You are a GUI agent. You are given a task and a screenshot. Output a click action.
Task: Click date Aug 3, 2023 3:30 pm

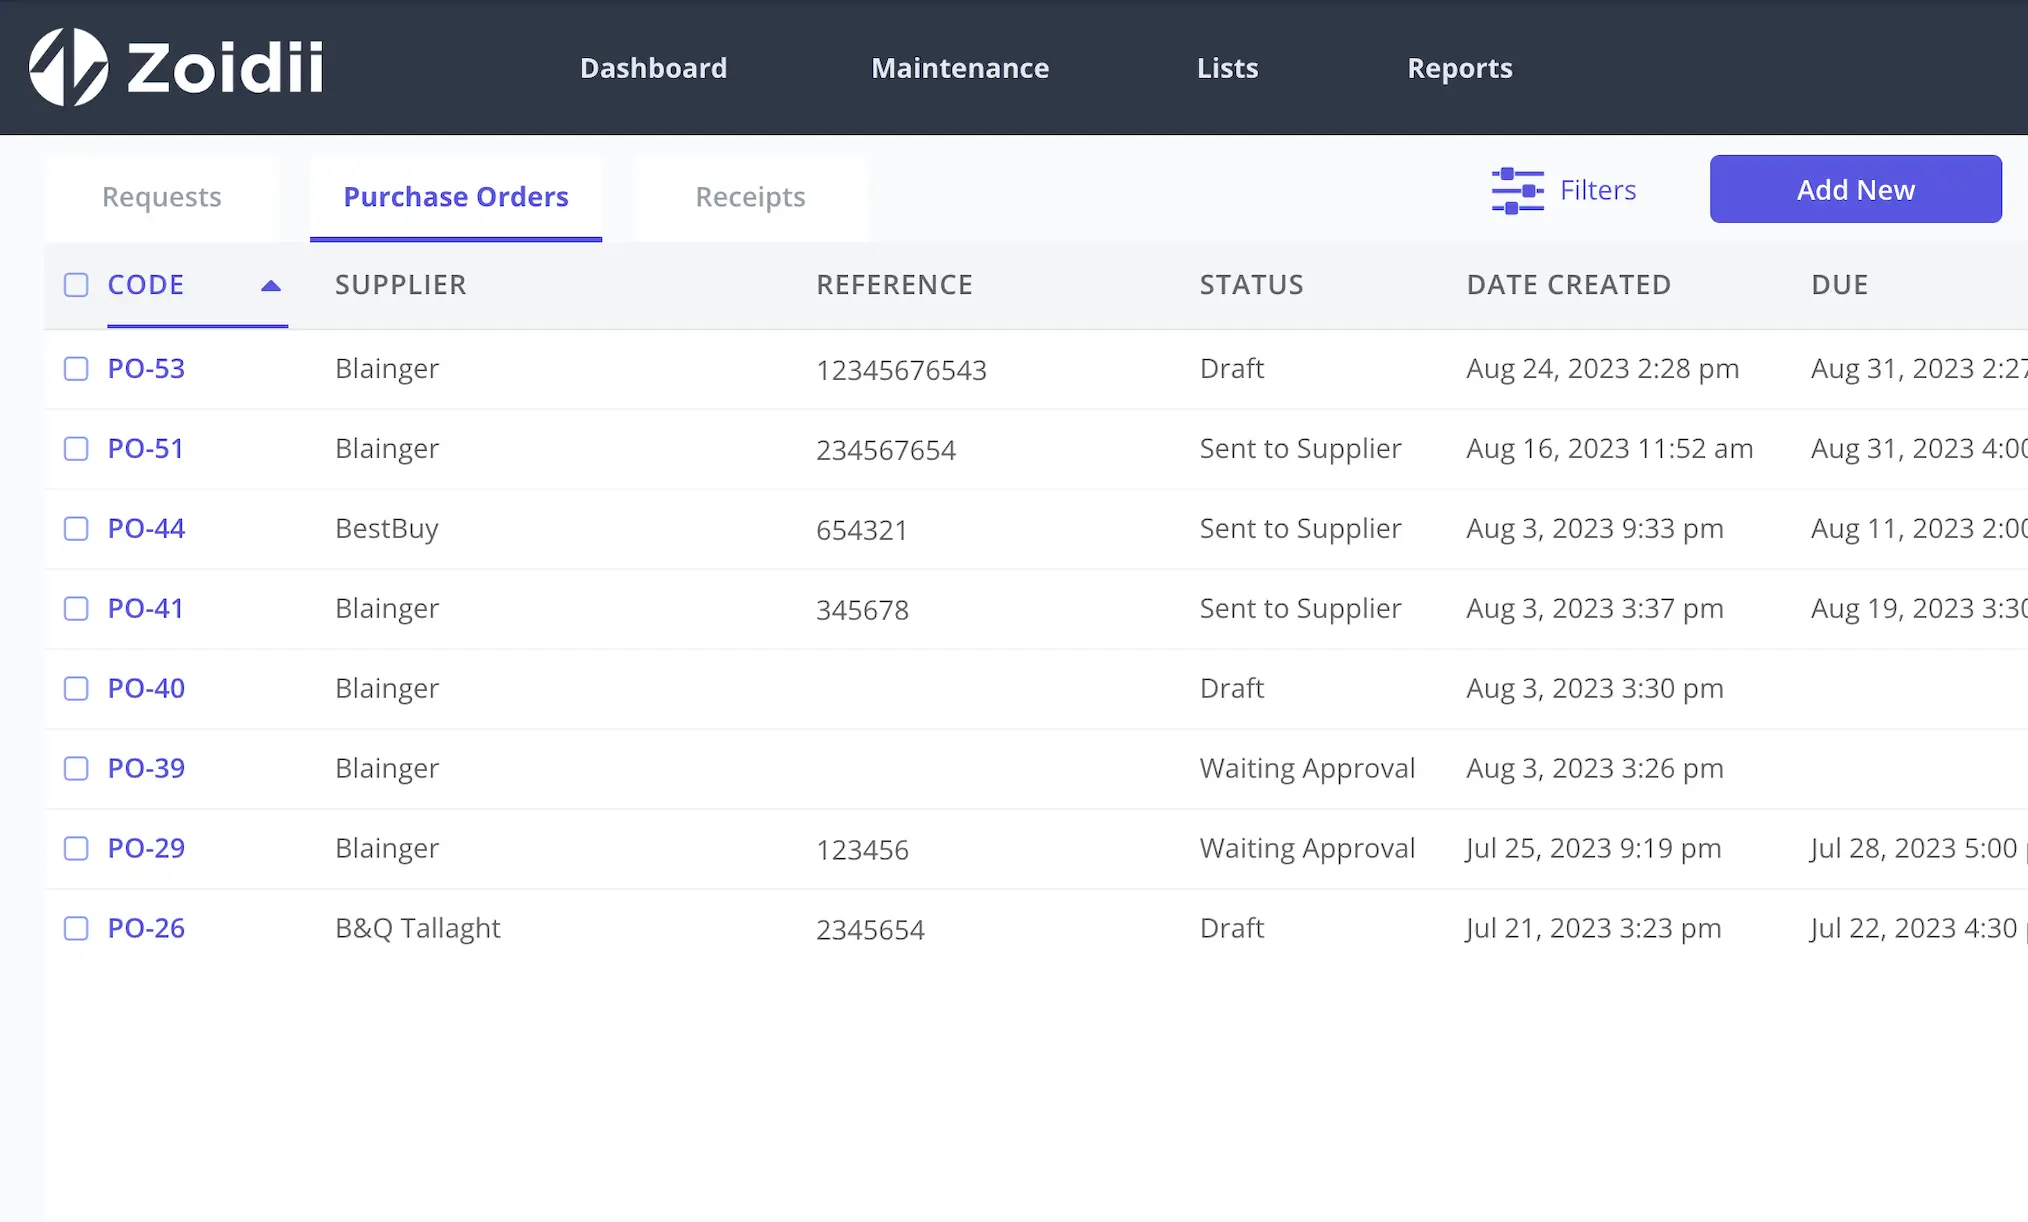1595,689
